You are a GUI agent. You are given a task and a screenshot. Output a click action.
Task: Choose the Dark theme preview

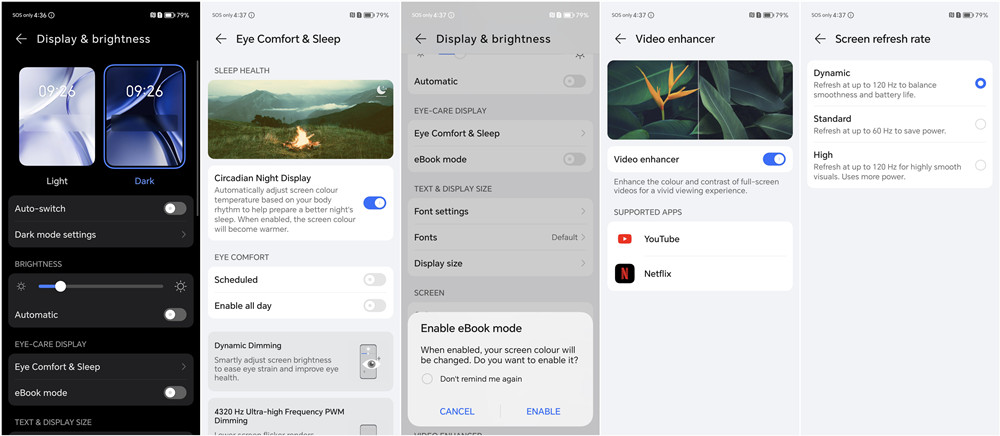pyautogui.click(x=144, y=117)
